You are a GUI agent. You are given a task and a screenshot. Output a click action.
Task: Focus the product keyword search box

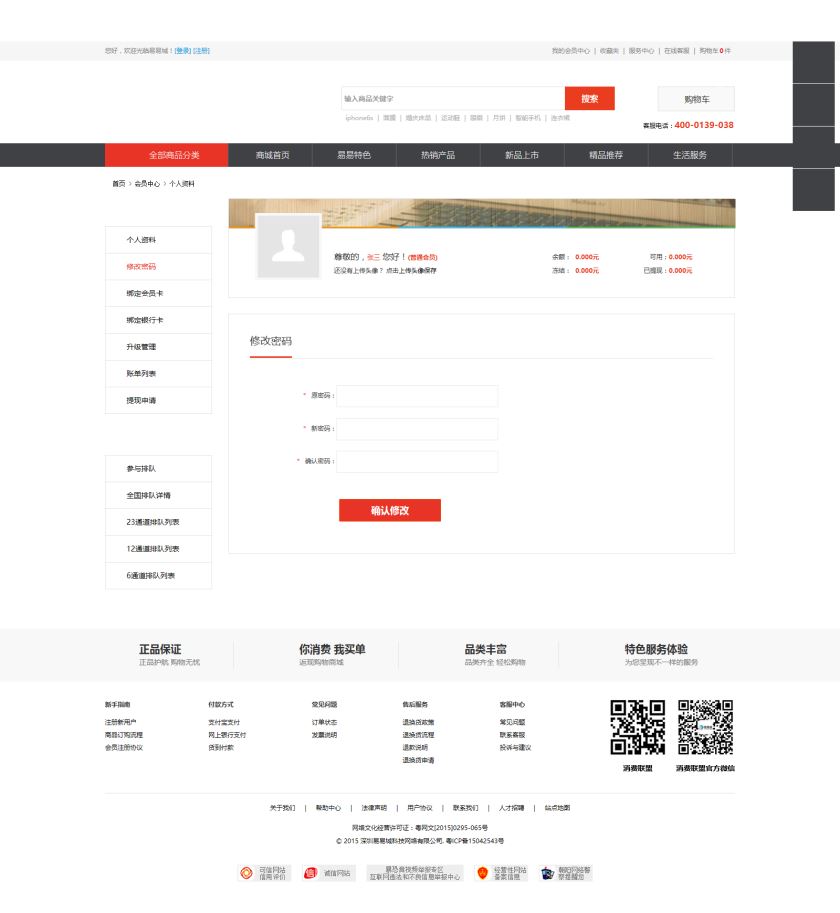[x=453, y=98]
